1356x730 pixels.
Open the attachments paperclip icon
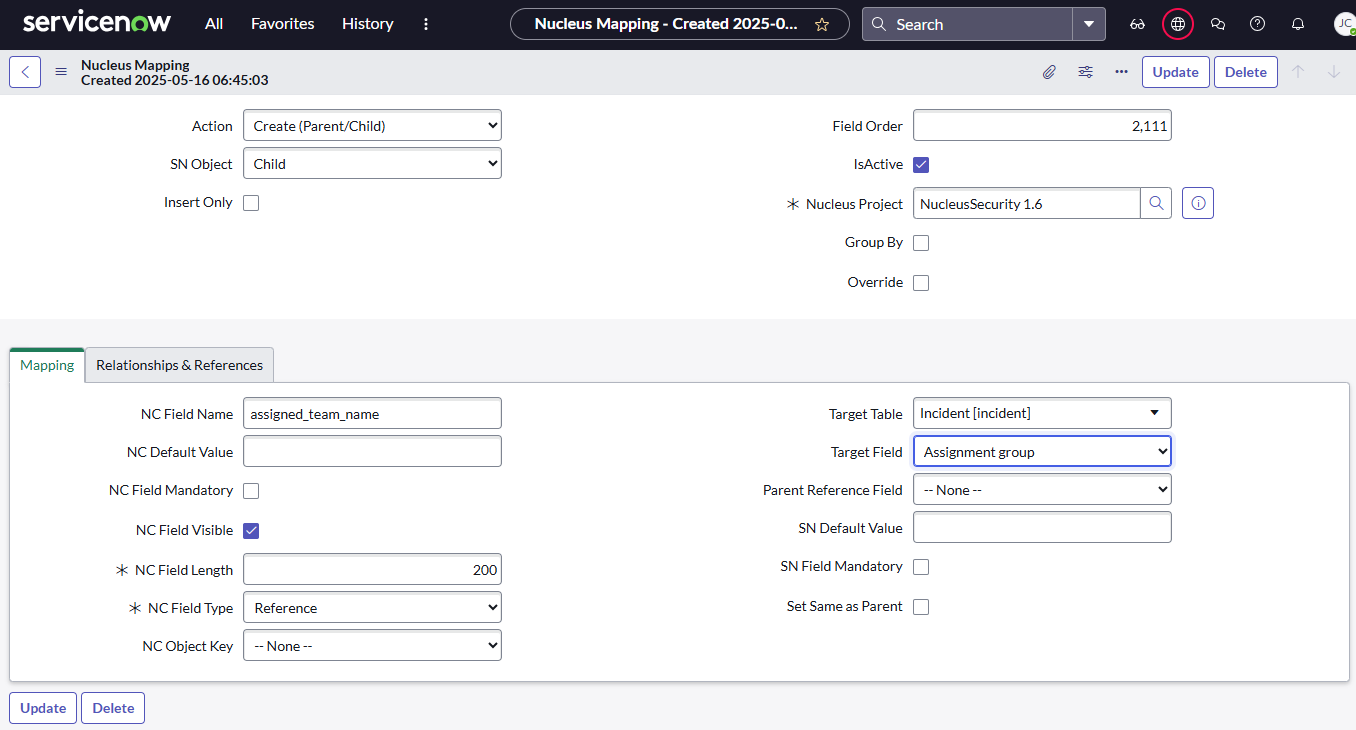click(x=1049, y=72)
